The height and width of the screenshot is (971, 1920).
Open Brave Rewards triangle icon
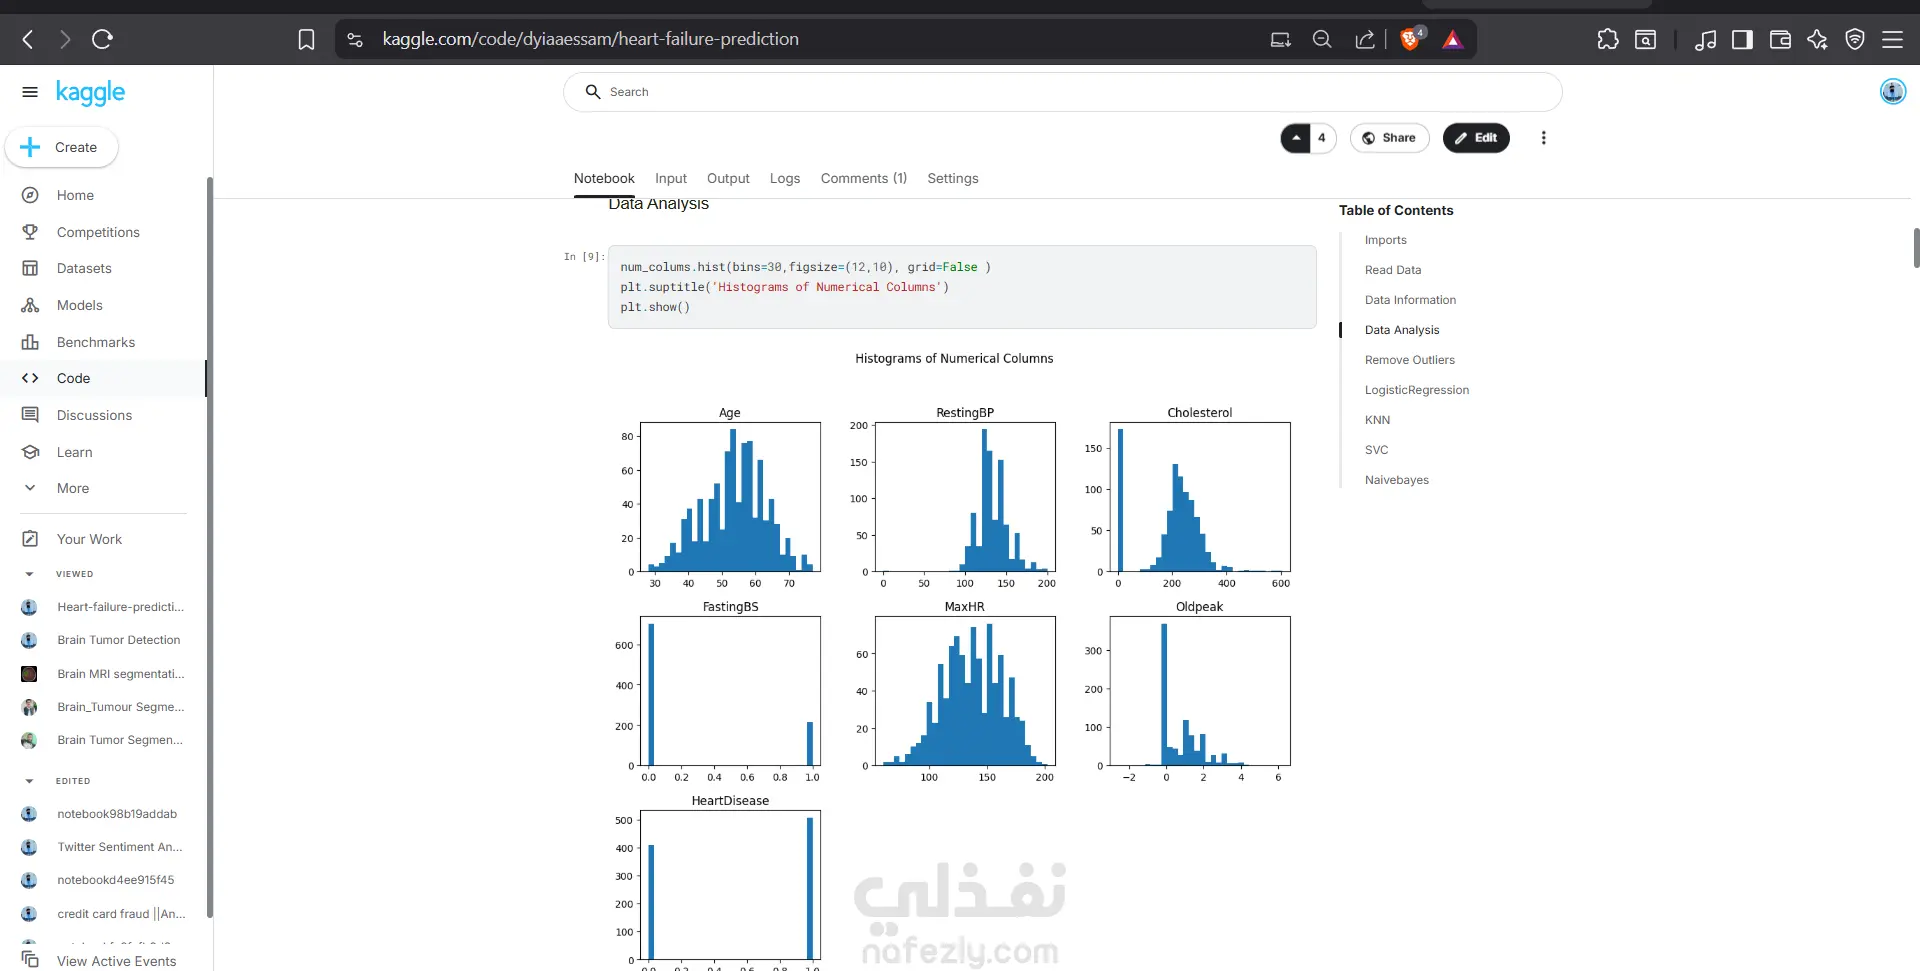(x=1453, y=39)
